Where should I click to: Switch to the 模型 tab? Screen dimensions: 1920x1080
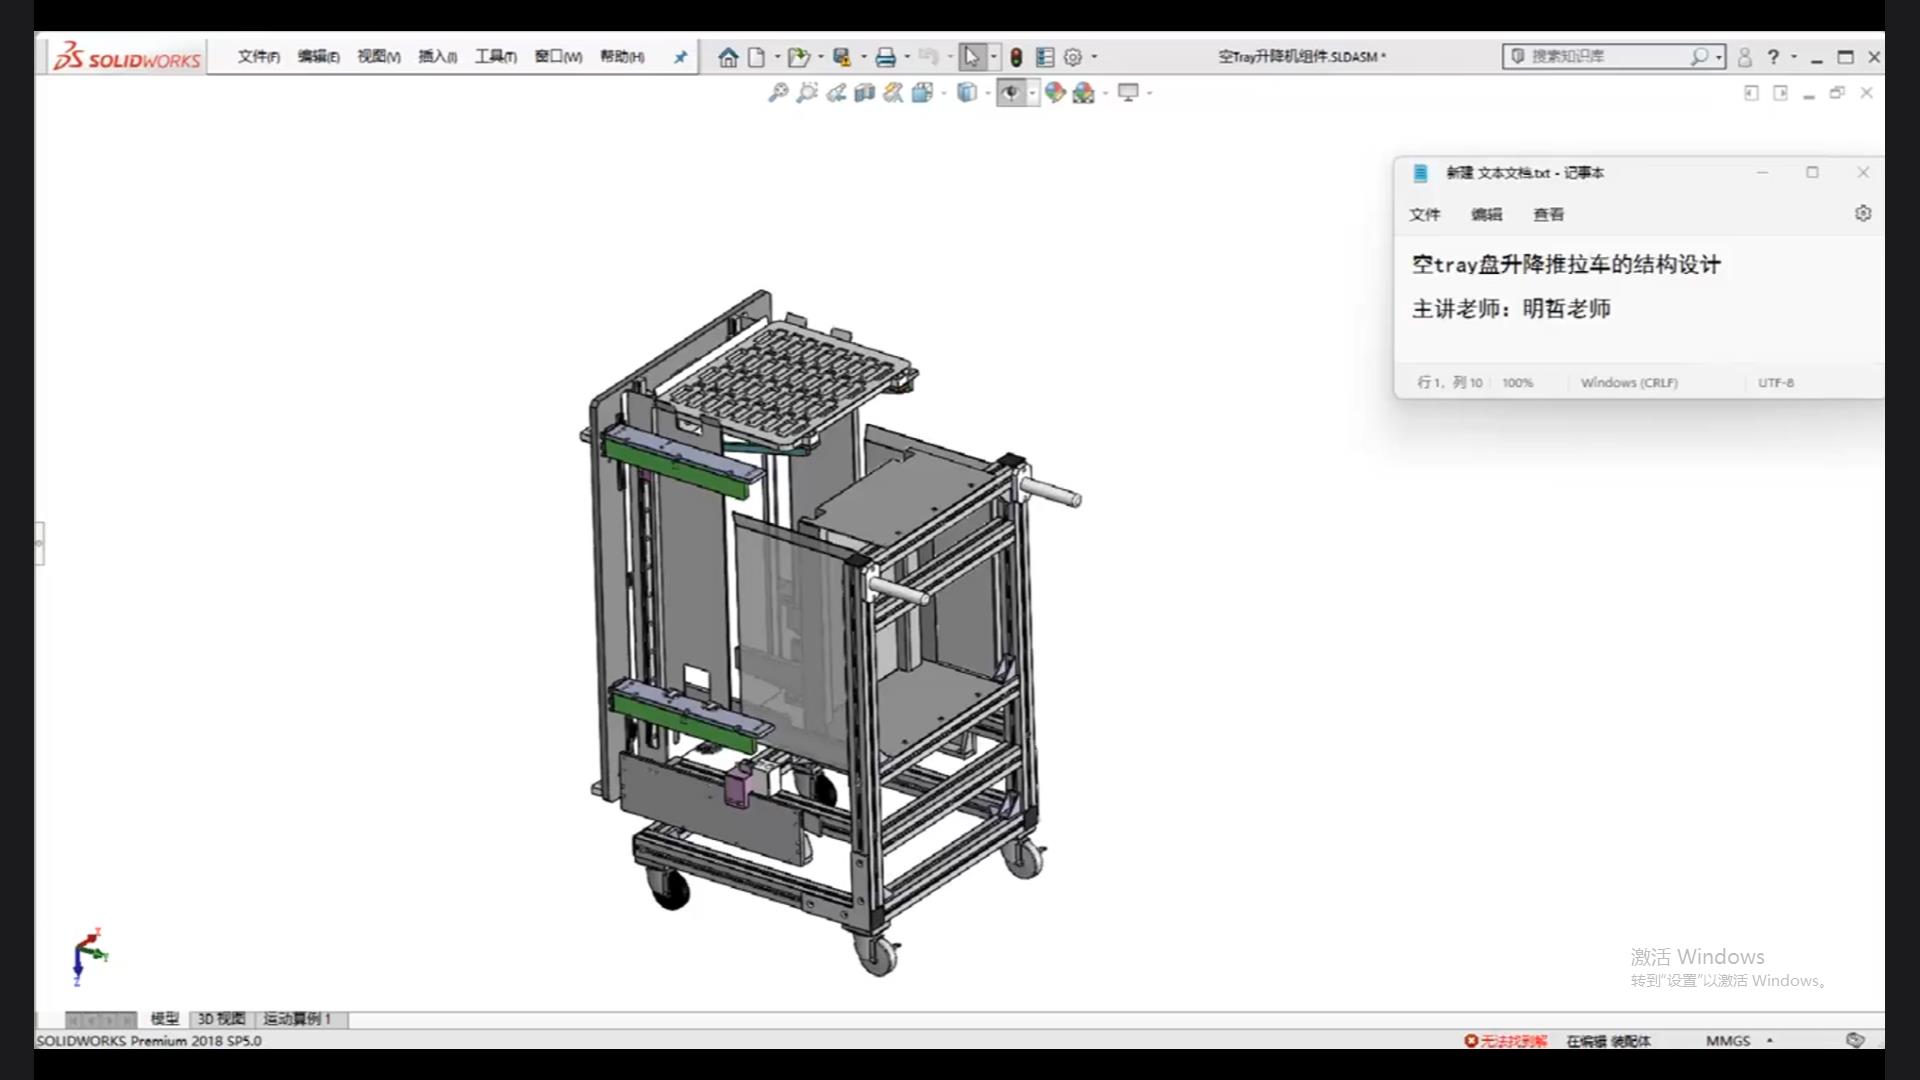[x=164, y=1019]
